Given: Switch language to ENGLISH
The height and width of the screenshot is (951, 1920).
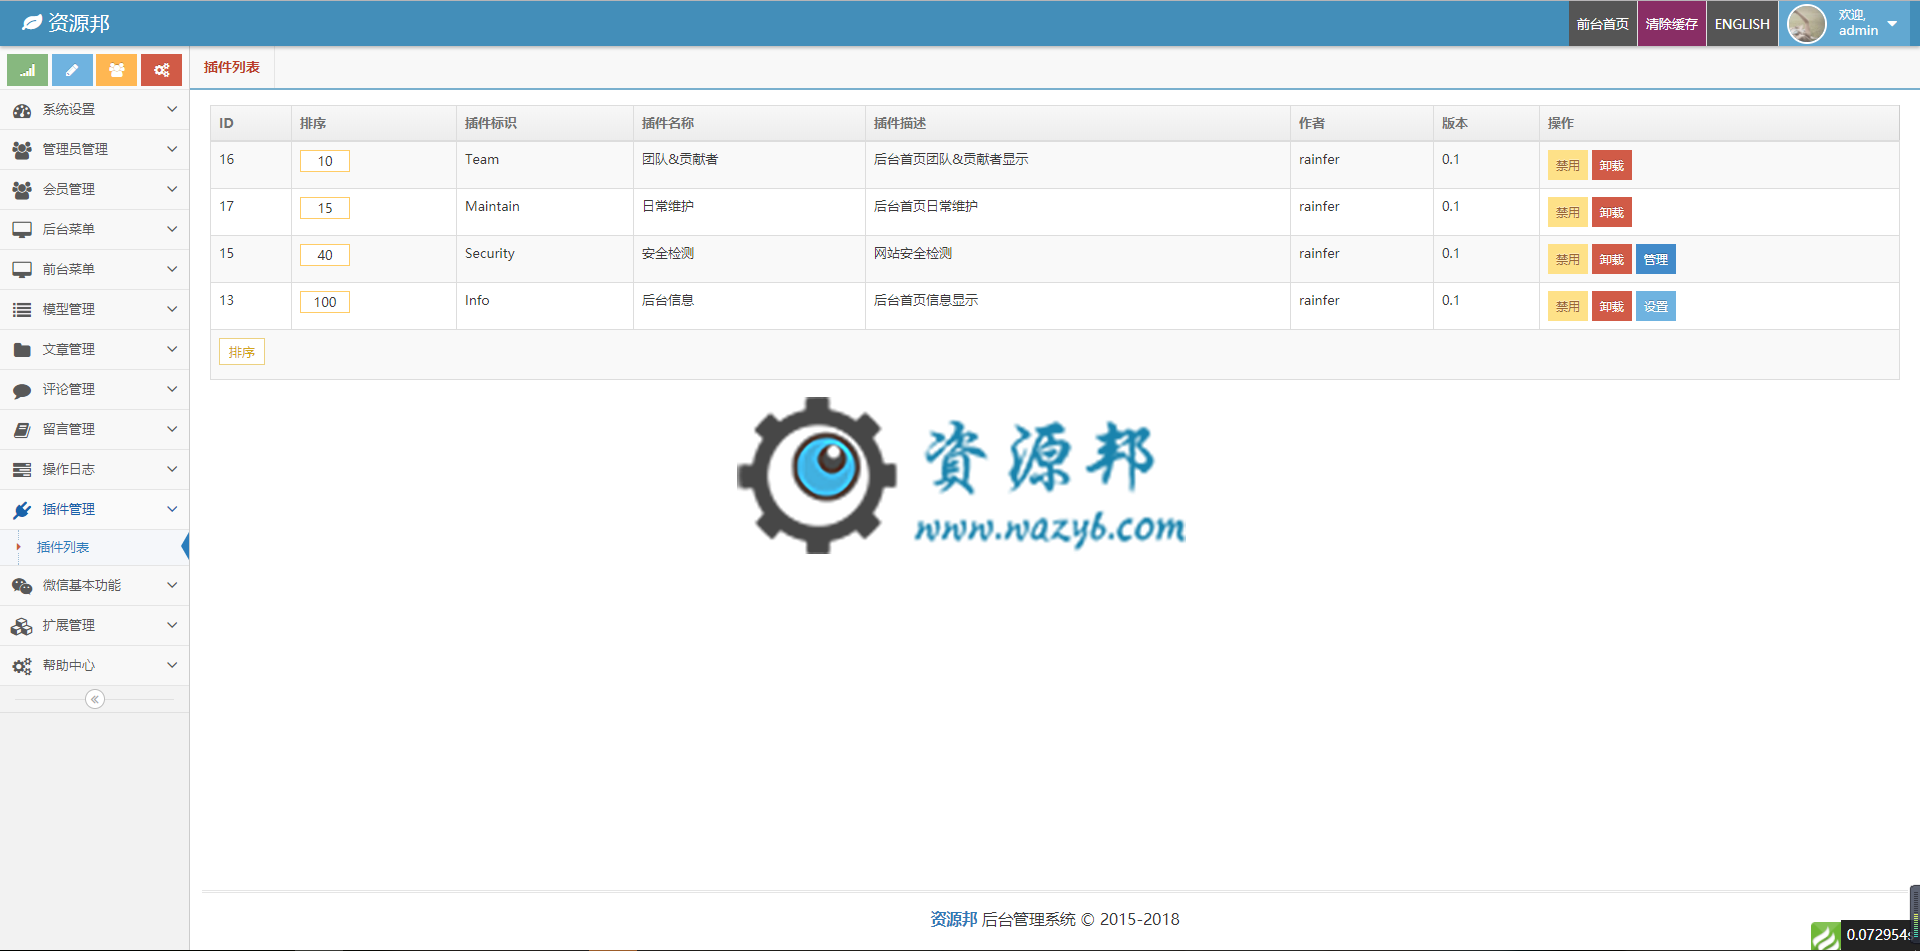Looking at the screenshot, I should coord(1742,24).
